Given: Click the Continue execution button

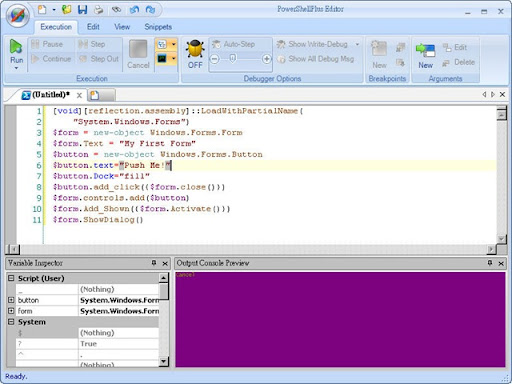Looking at the screenshot, I should [51, 59].
